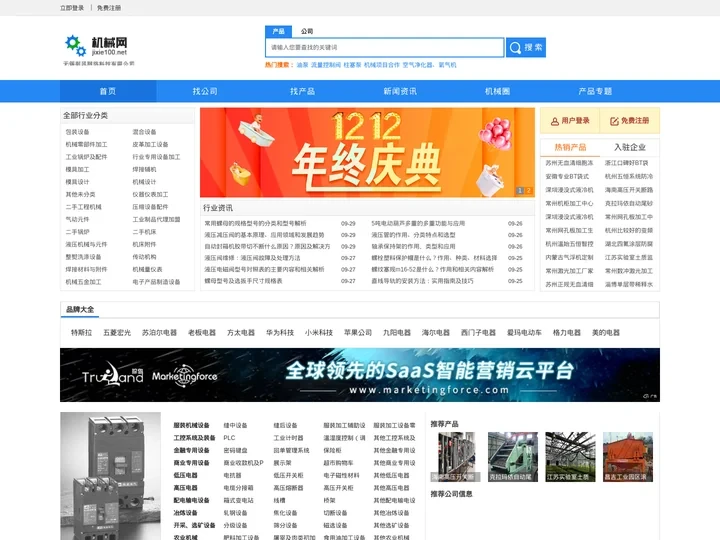
Task: Open the 新闻资讯 nav item
Action: [x=400, y=91]
